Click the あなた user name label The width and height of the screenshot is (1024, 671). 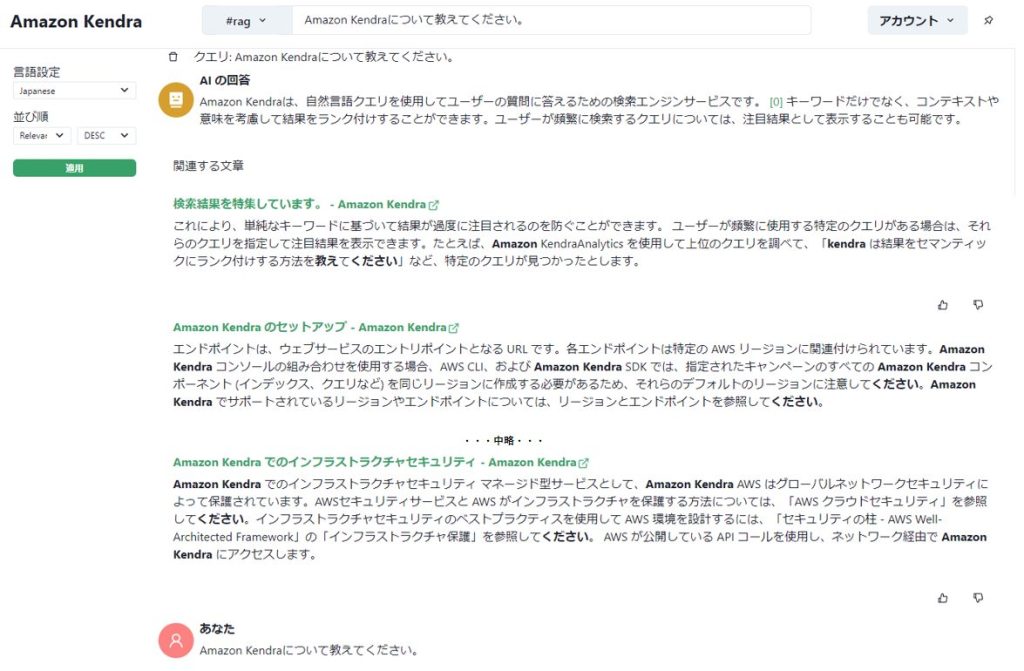coord(217,629)
